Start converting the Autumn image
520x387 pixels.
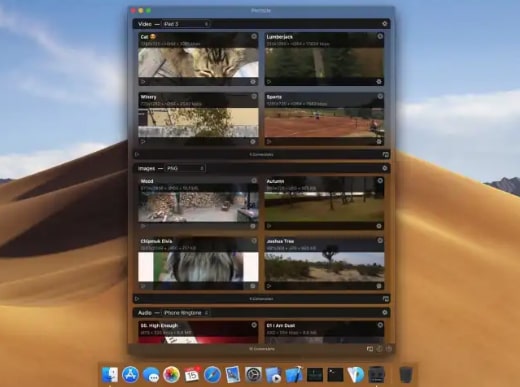coord(269,226)
